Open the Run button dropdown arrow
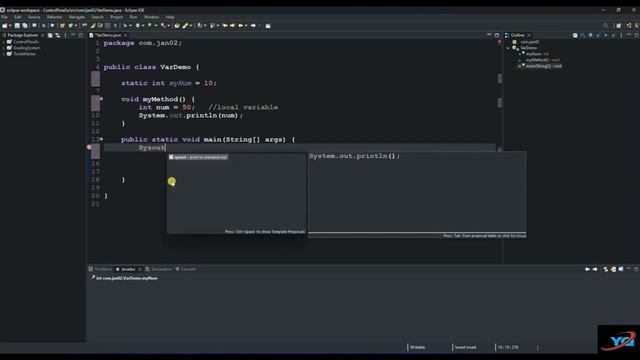The height and width of the screenshot is (360, 640). click(x=143, y=26)
